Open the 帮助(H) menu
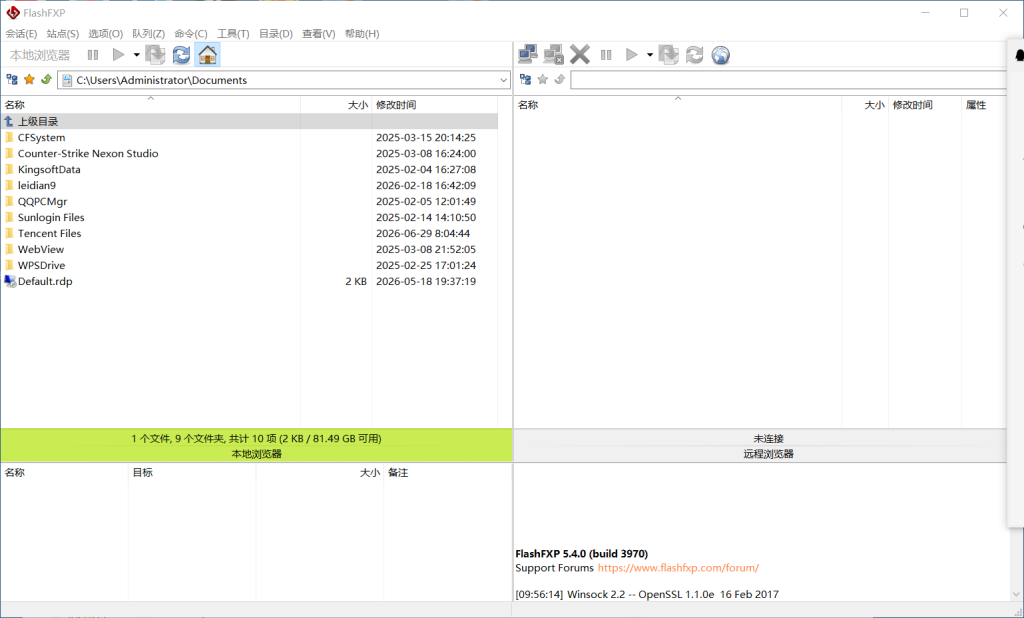This screenshot has width=1024, height=618. pyautogui.click(x=362, y=34)
